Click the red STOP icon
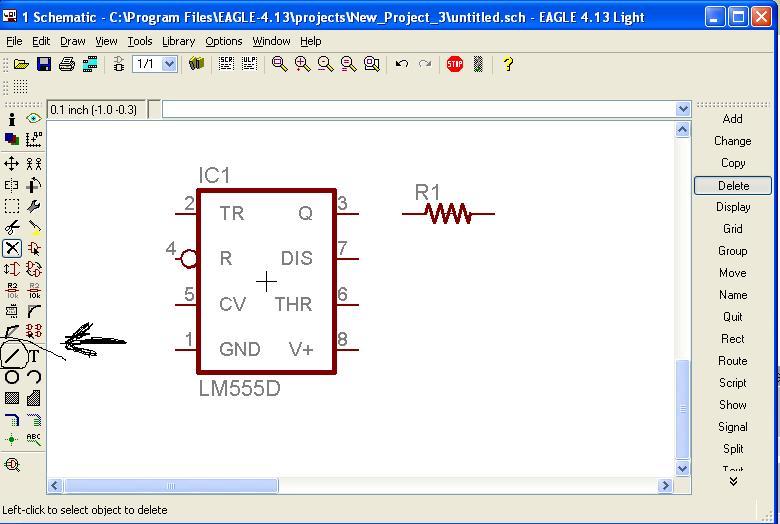Viewport: 780px width, 524px height. click(455, 64)
